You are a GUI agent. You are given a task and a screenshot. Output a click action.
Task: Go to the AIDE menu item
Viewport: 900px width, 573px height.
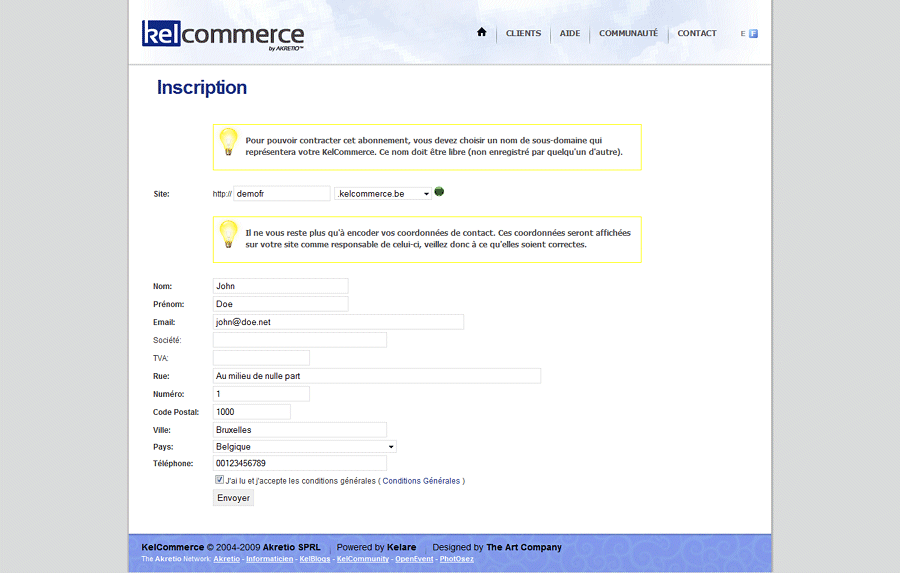click(570, 34)
